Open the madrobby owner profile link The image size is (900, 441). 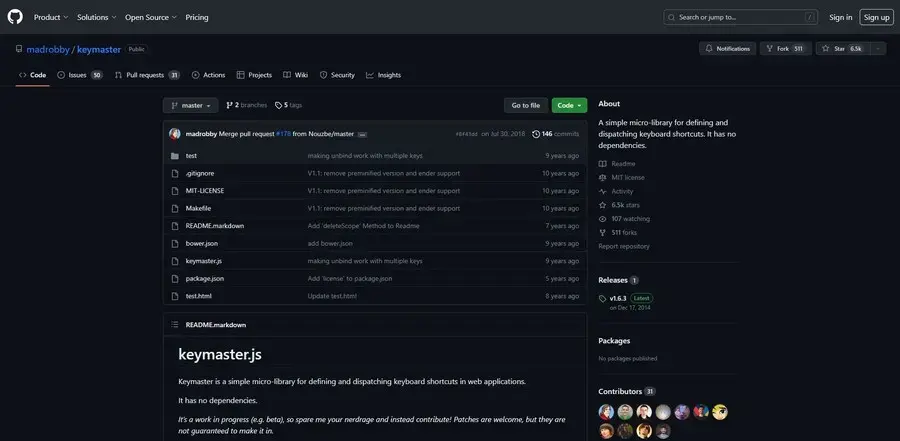click(48, 49)
